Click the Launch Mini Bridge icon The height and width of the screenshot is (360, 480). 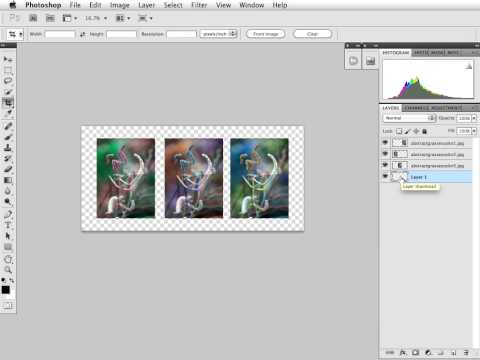point(50,18)
